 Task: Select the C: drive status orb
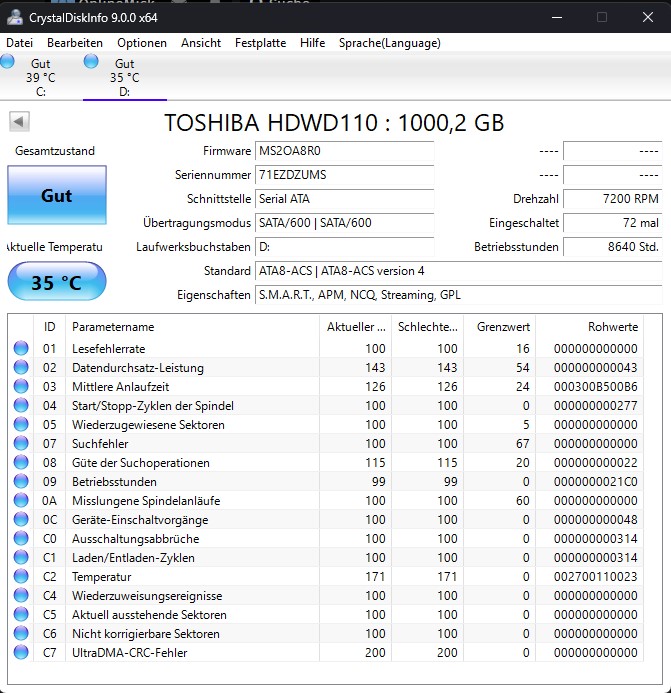[7, 61]
